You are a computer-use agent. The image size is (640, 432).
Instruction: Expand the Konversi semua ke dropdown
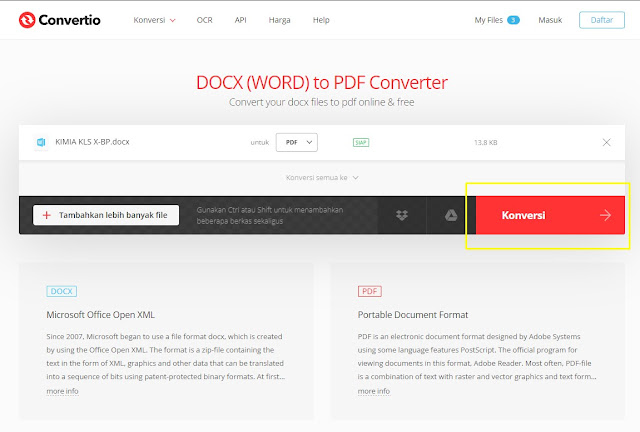322,178
